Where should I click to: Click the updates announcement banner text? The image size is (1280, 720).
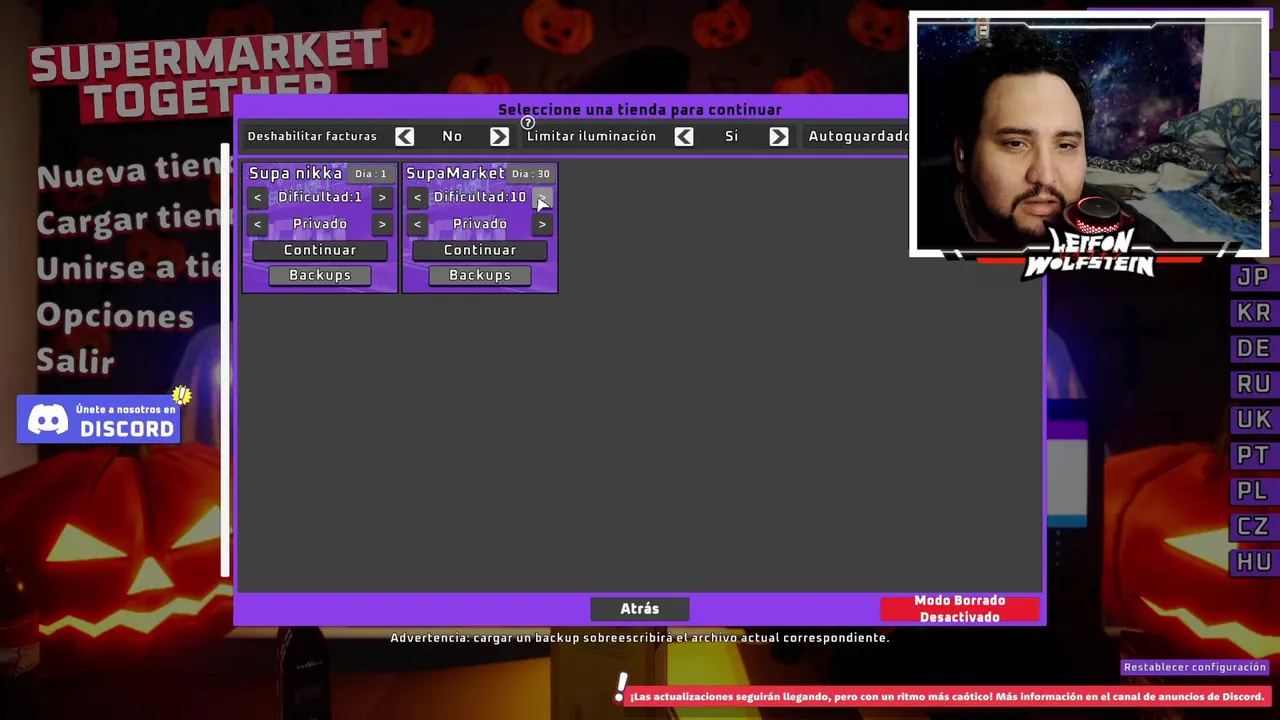[947, 697]
